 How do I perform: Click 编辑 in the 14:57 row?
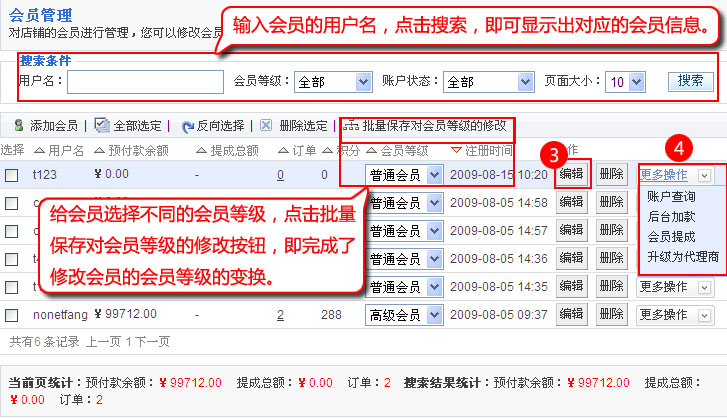(x=571, y=230)
